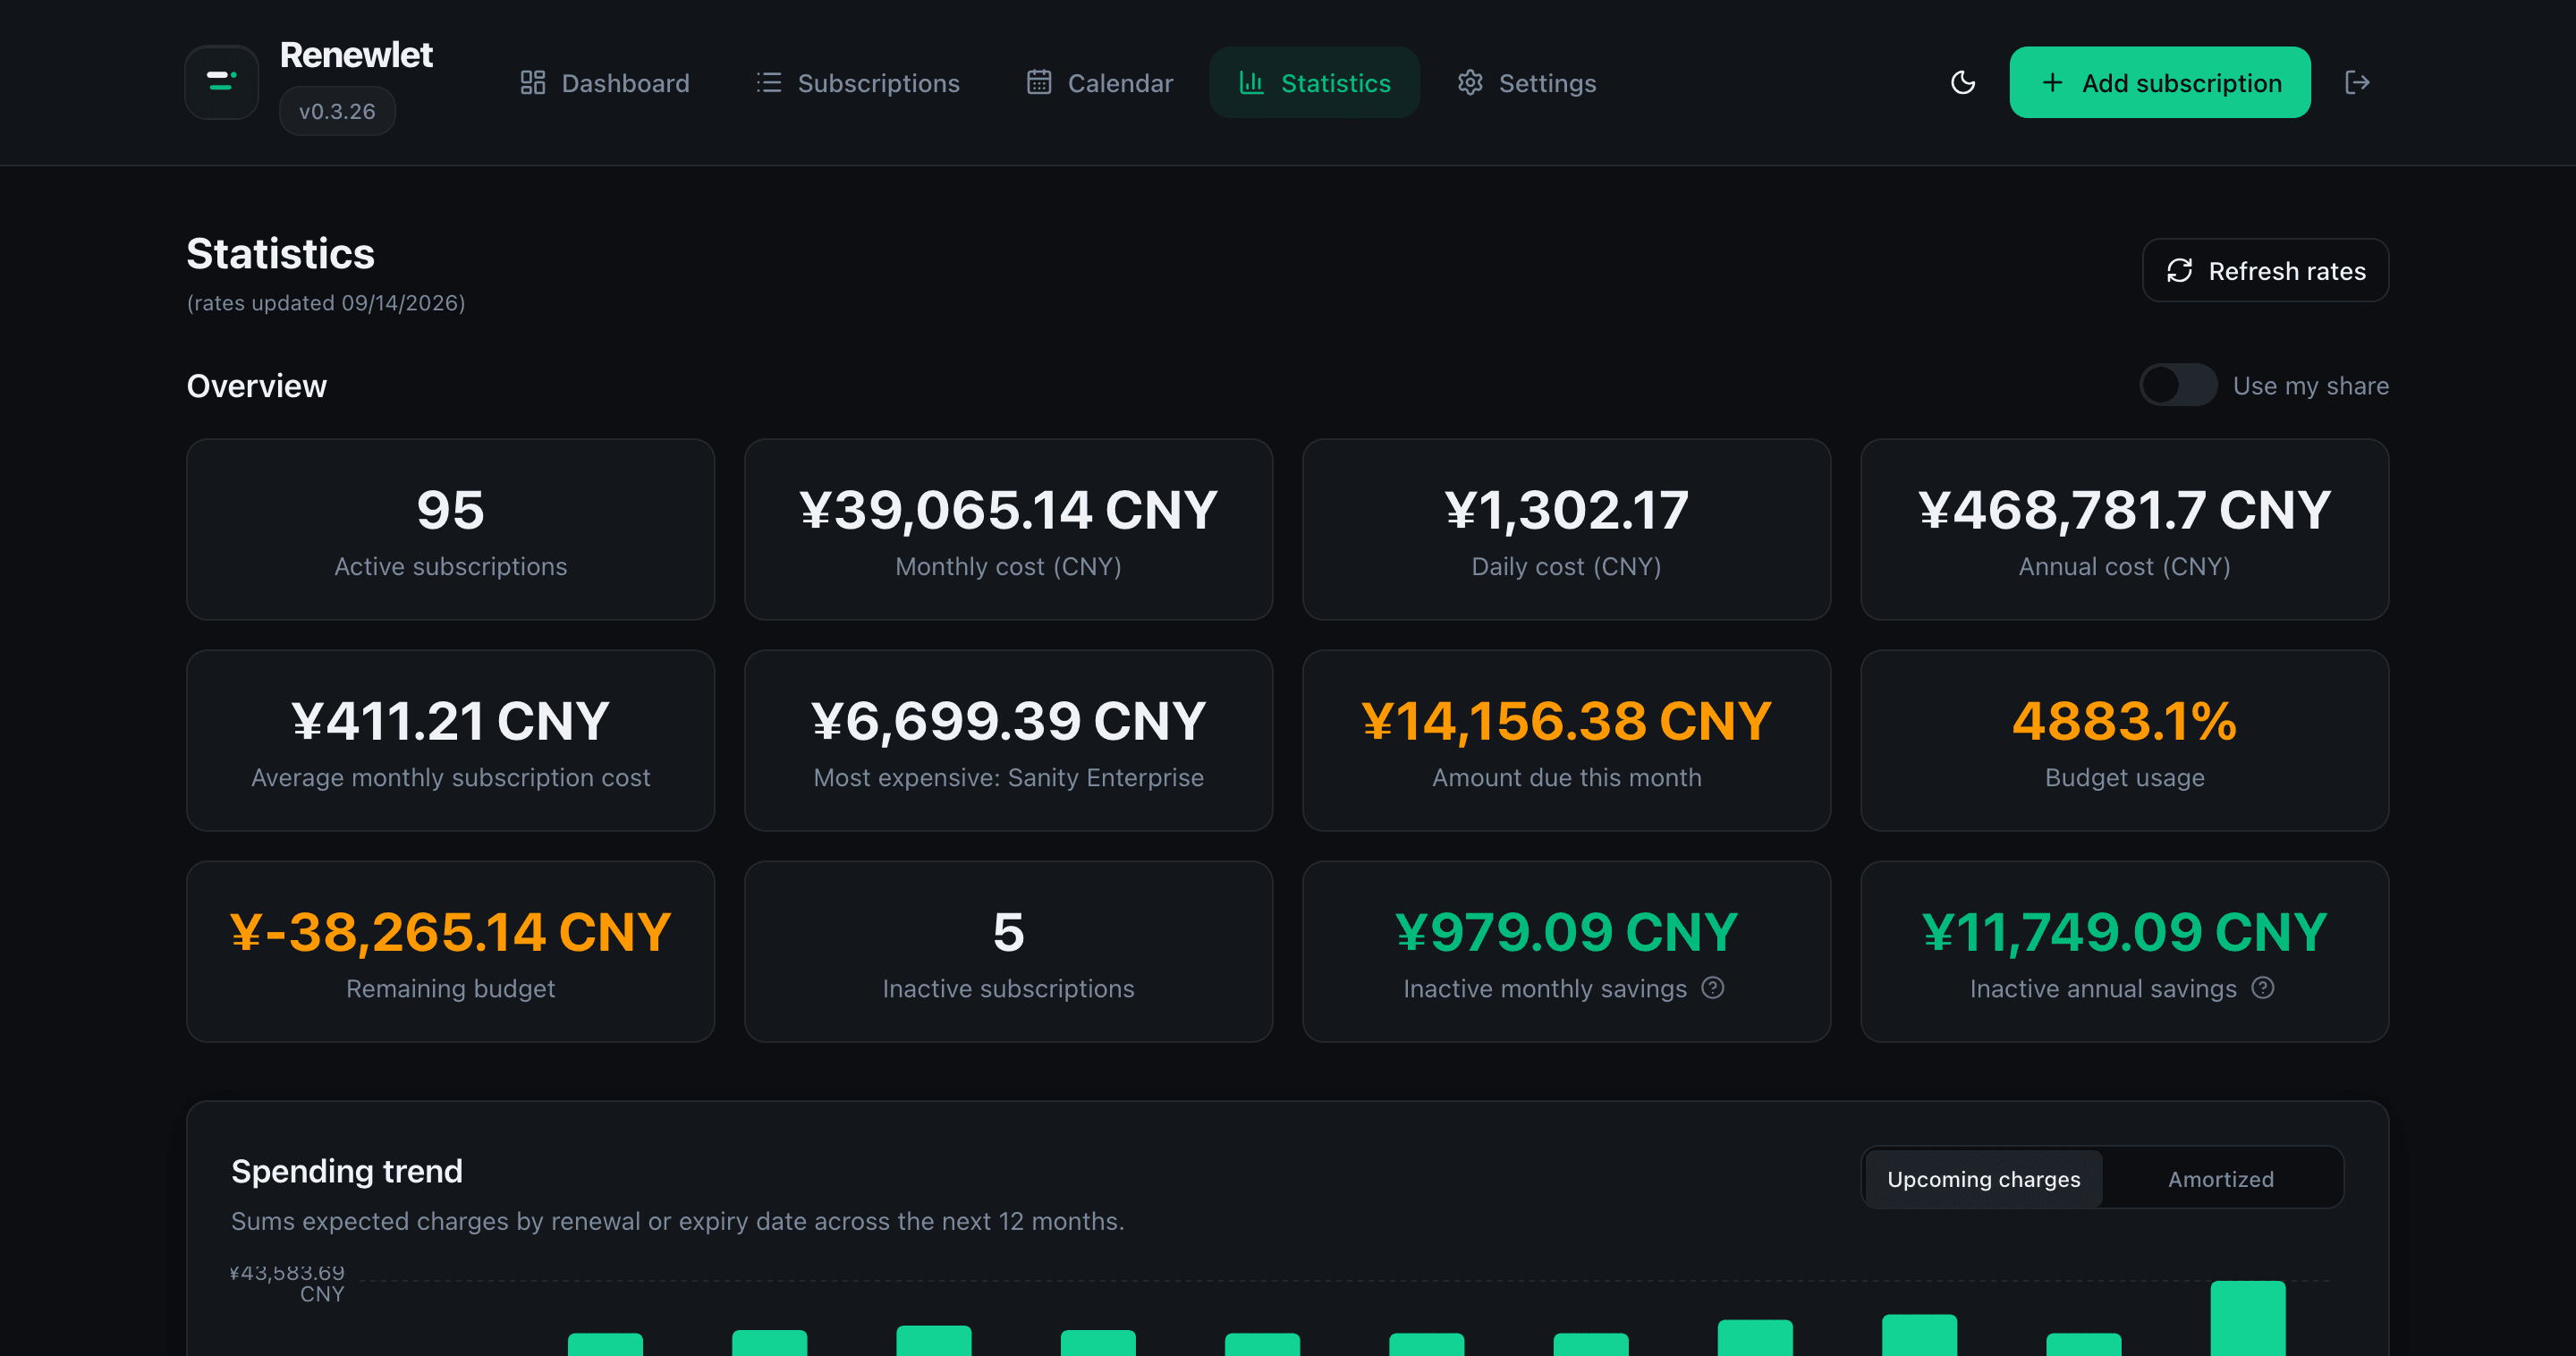Click the logout icon

pos(2357,82)
